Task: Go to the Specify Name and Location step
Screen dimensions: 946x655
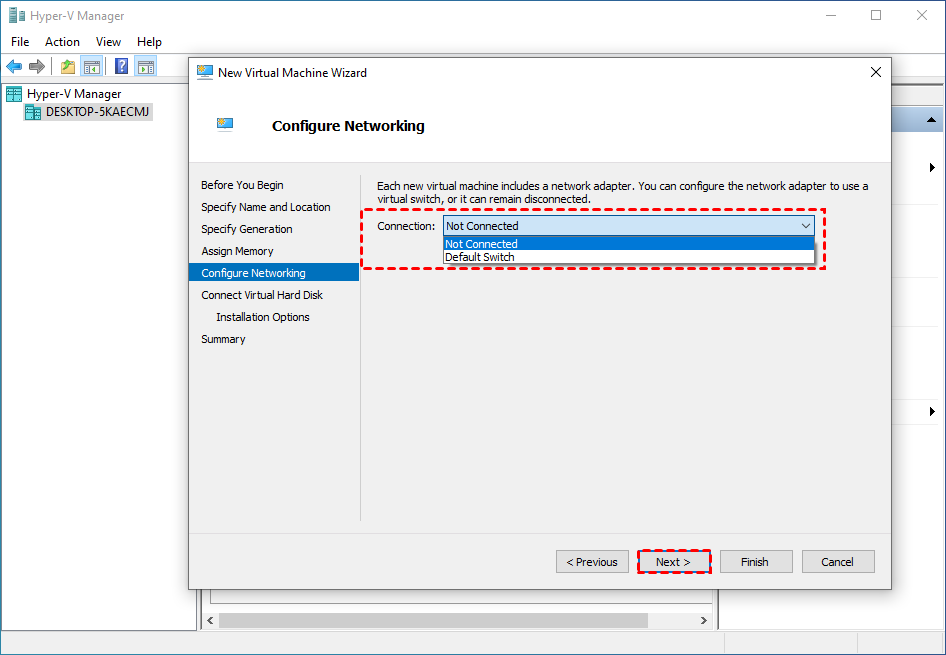Action: click(x=265, y=207)
